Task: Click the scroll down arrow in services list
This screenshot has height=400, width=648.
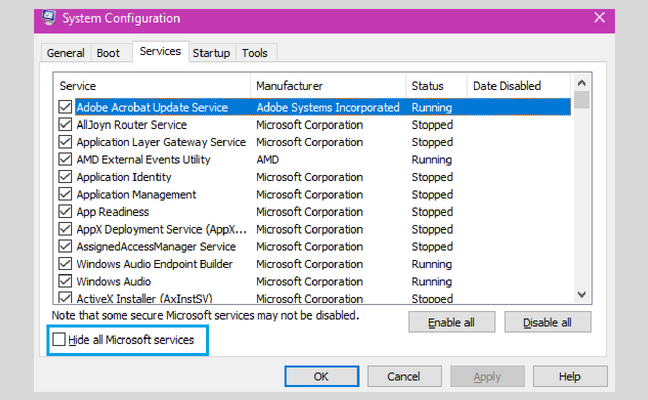Action: [x=581, y=295]
